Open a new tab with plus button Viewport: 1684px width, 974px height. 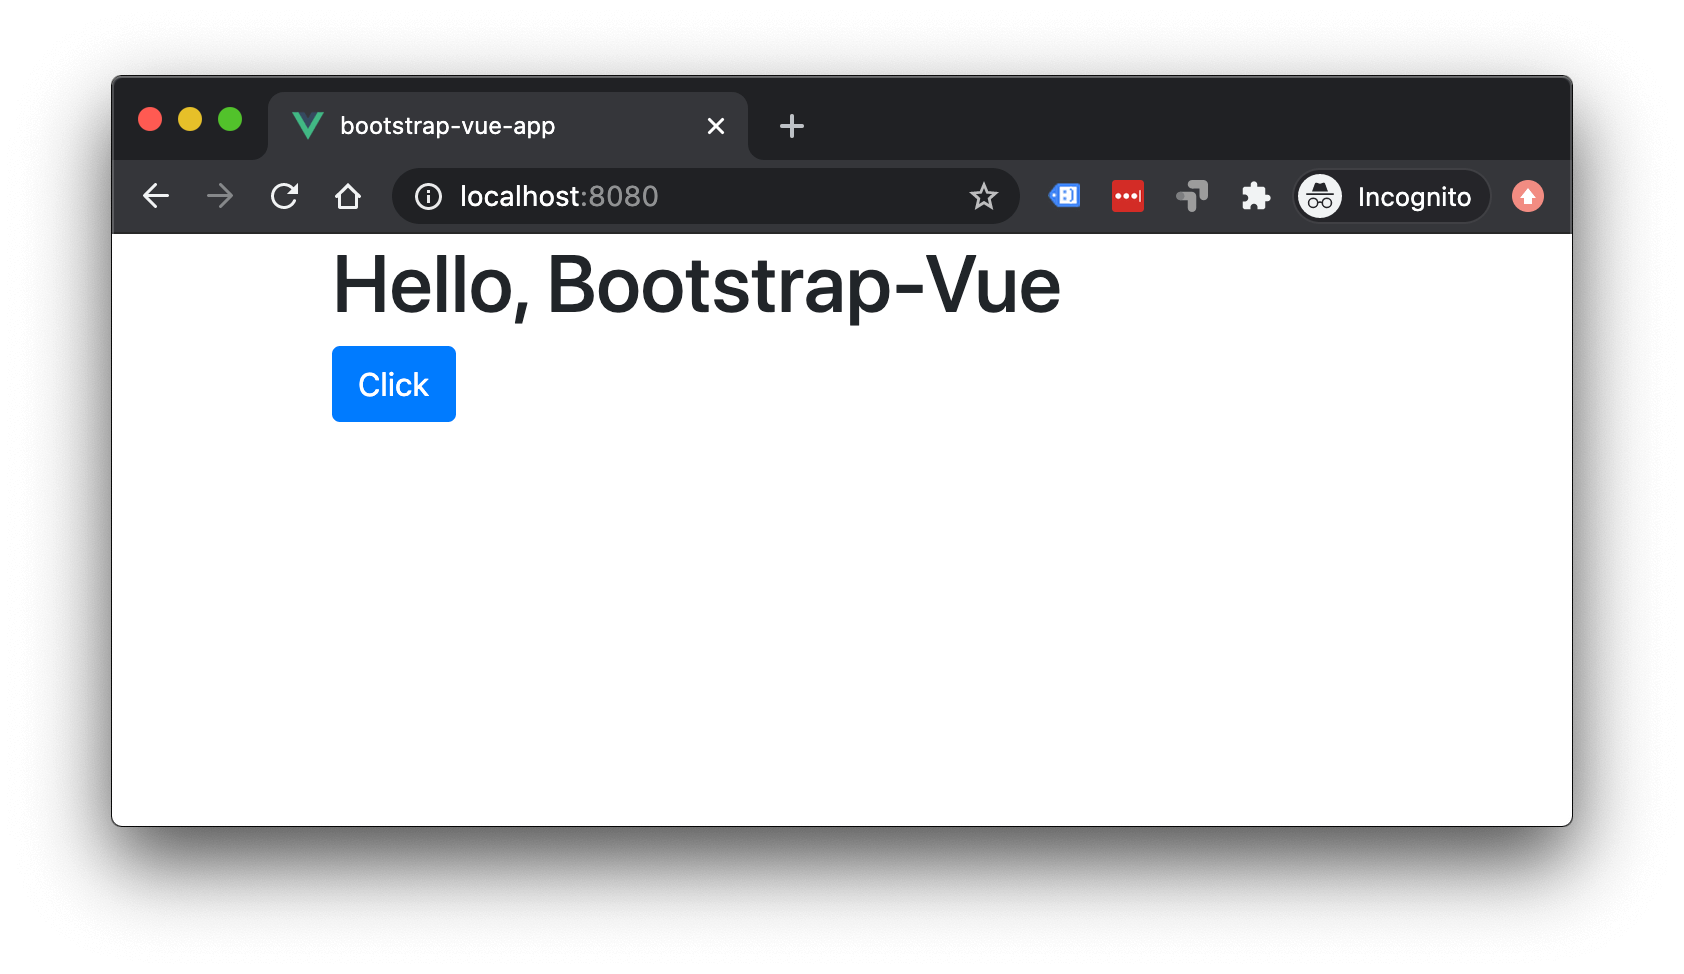pyautogui.click(x=792, y=126)
